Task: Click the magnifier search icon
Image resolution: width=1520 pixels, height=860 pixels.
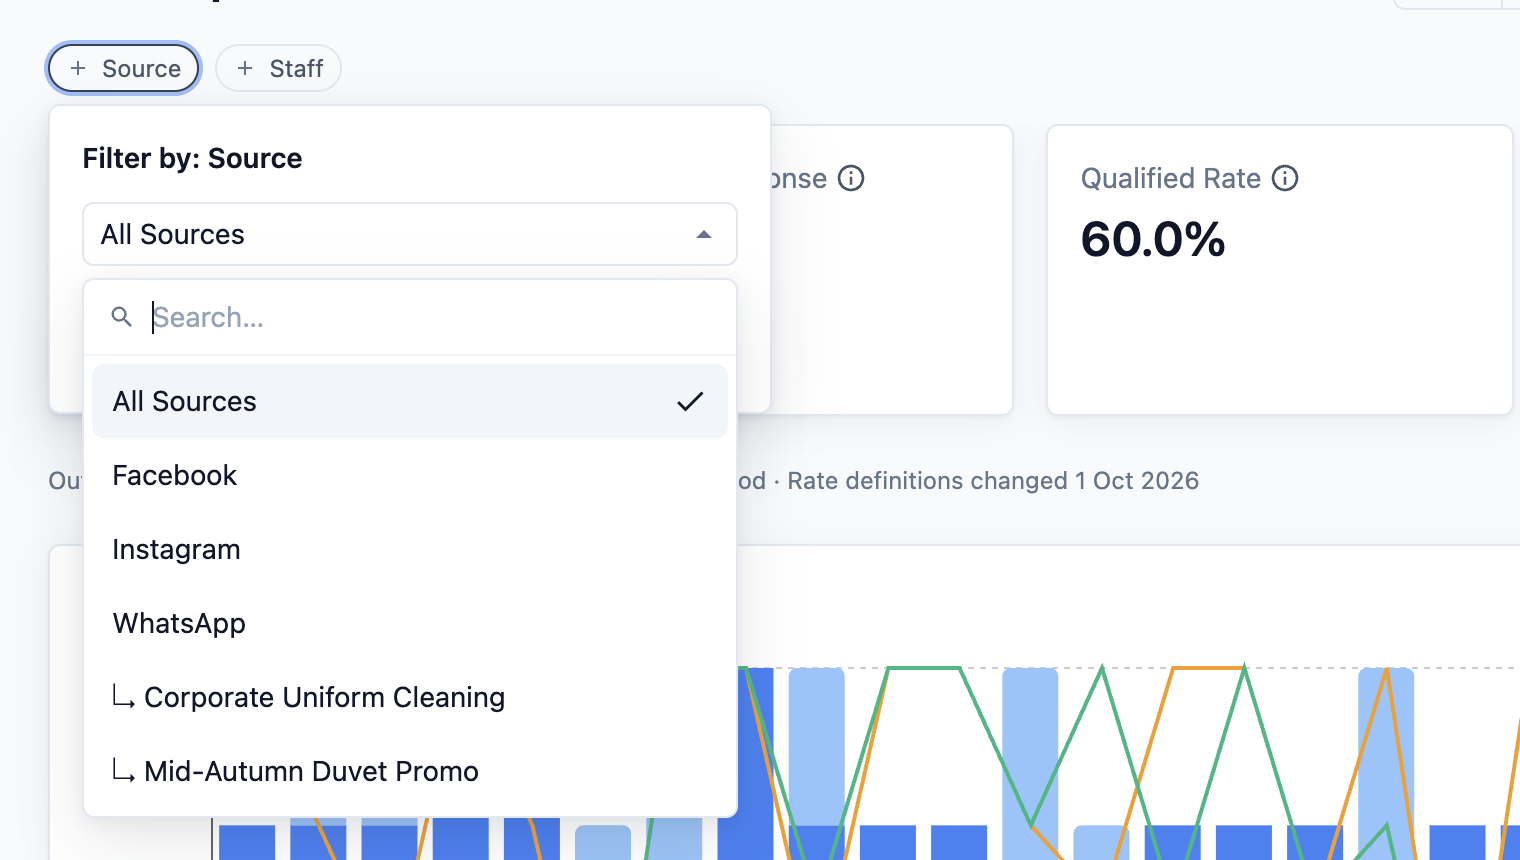Action: click(122, 317)
